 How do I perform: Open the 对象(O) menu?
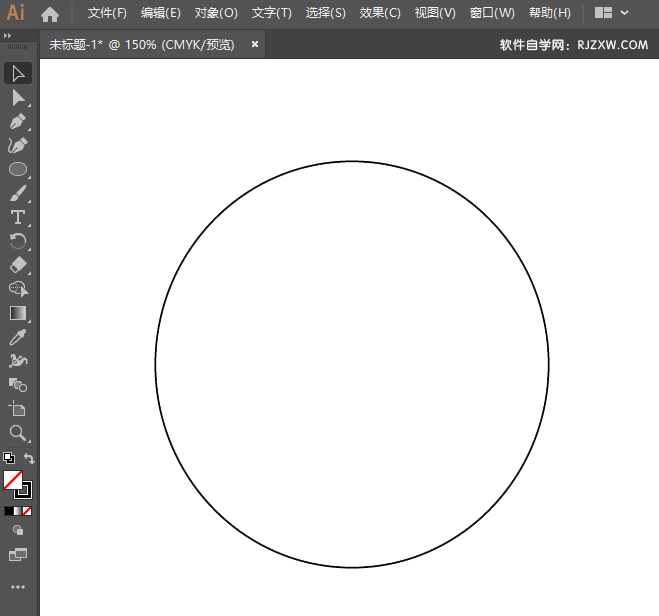point(216,13)
